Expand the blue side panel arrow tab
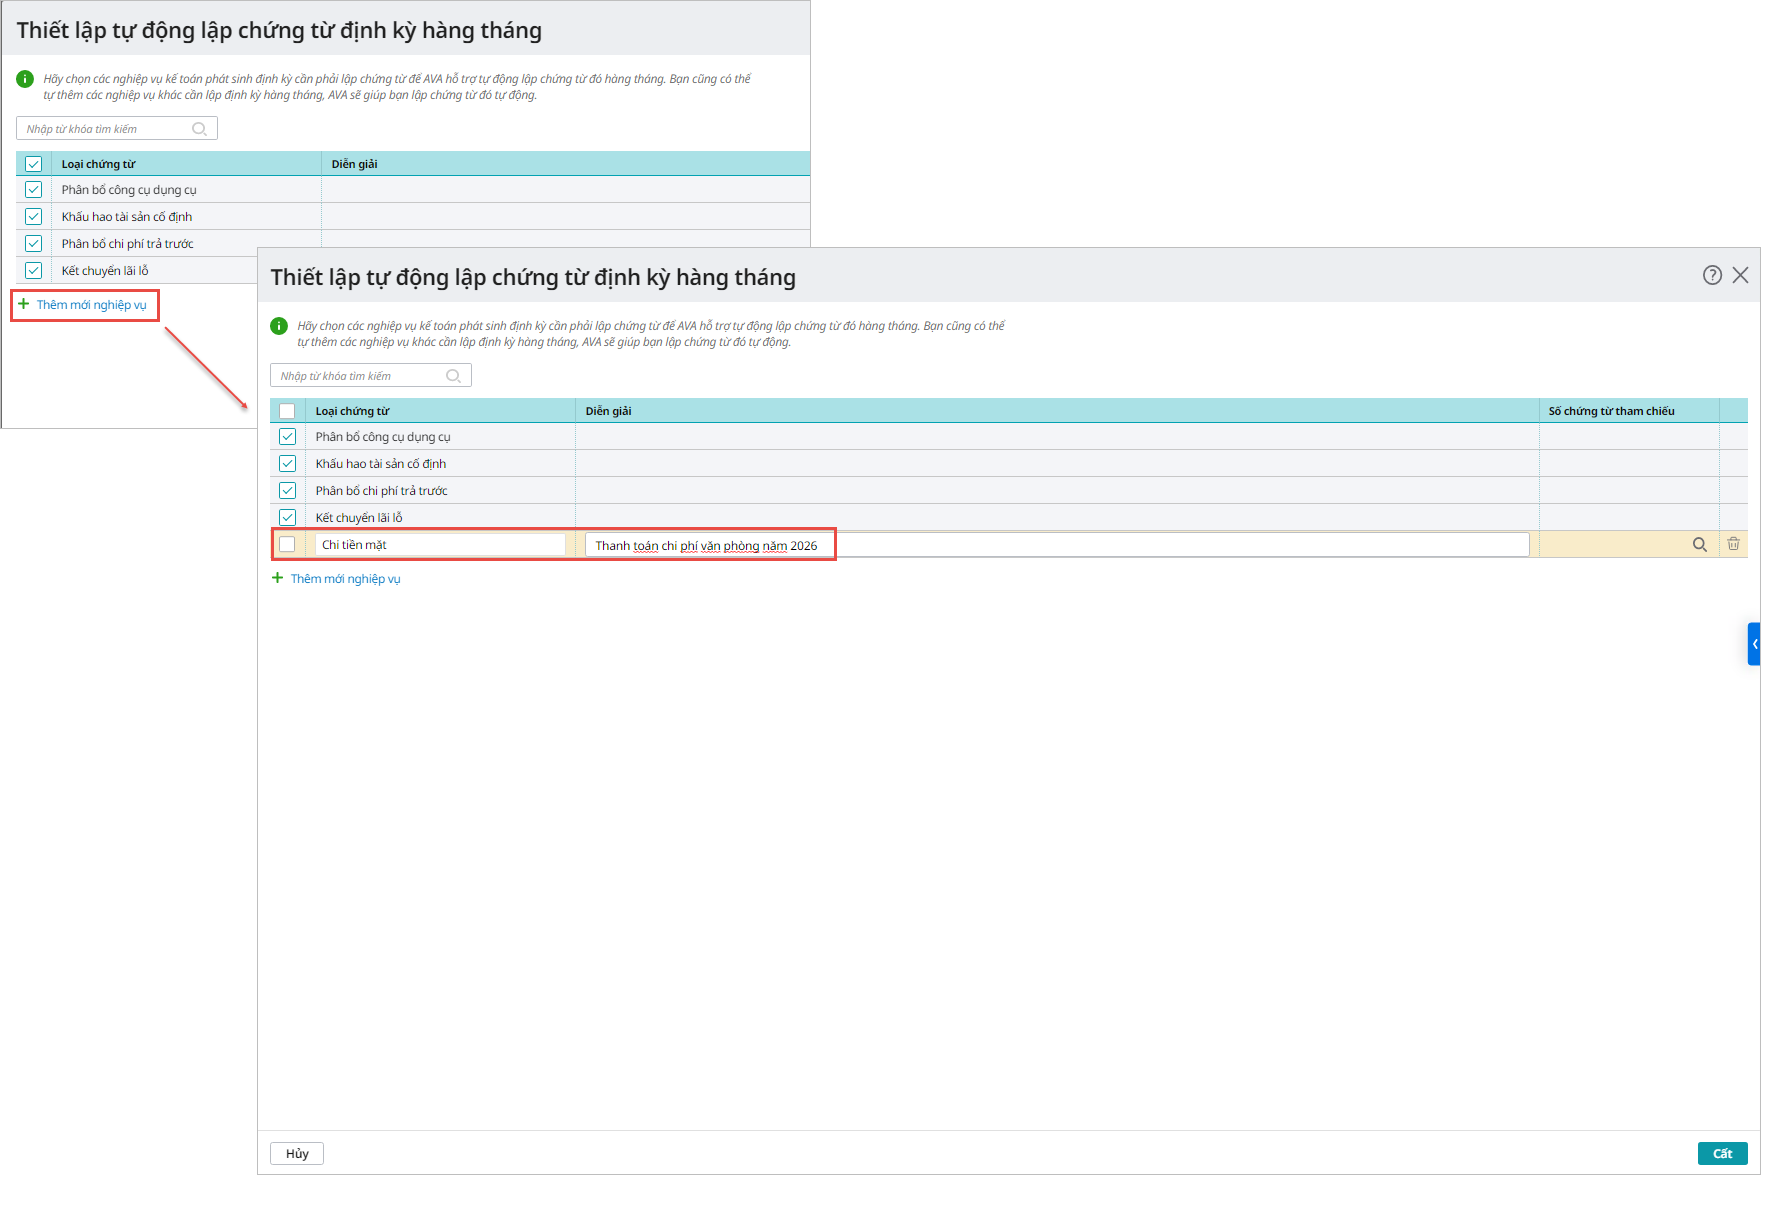Viewport: 1770px width, 1212px height. click(1754, 644)
